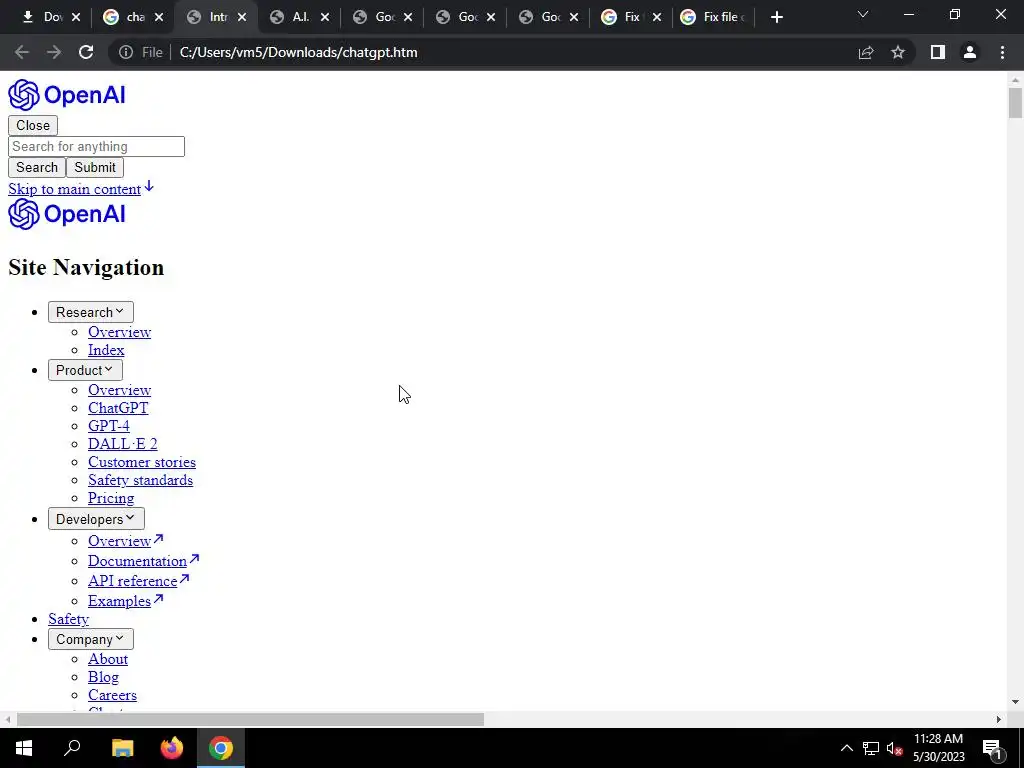Open the Overview link under Research
This screenshot has width=1024, height=768.
(x=120, y=332)
